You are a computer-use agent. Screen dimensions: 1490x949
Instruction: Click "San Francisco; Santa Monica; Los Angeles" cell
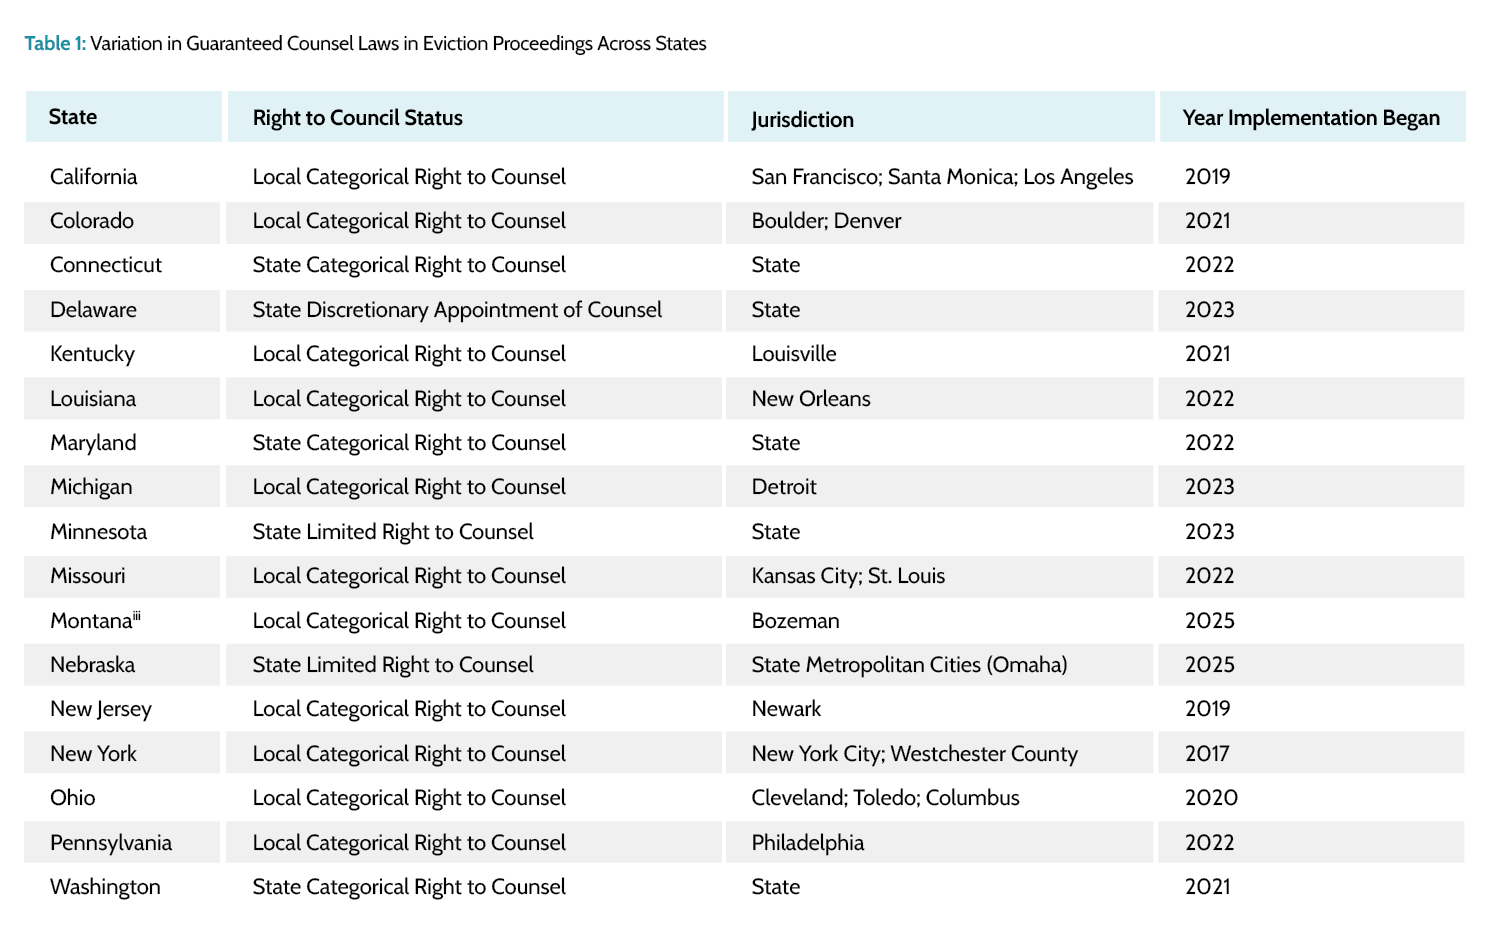pyautogui.click(x=942, y=177)
